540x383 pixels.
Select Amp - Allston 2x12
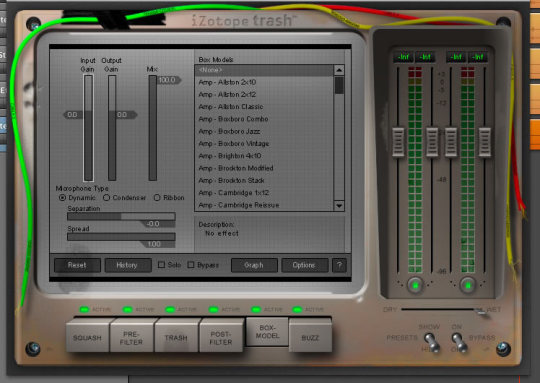(264, 94)
